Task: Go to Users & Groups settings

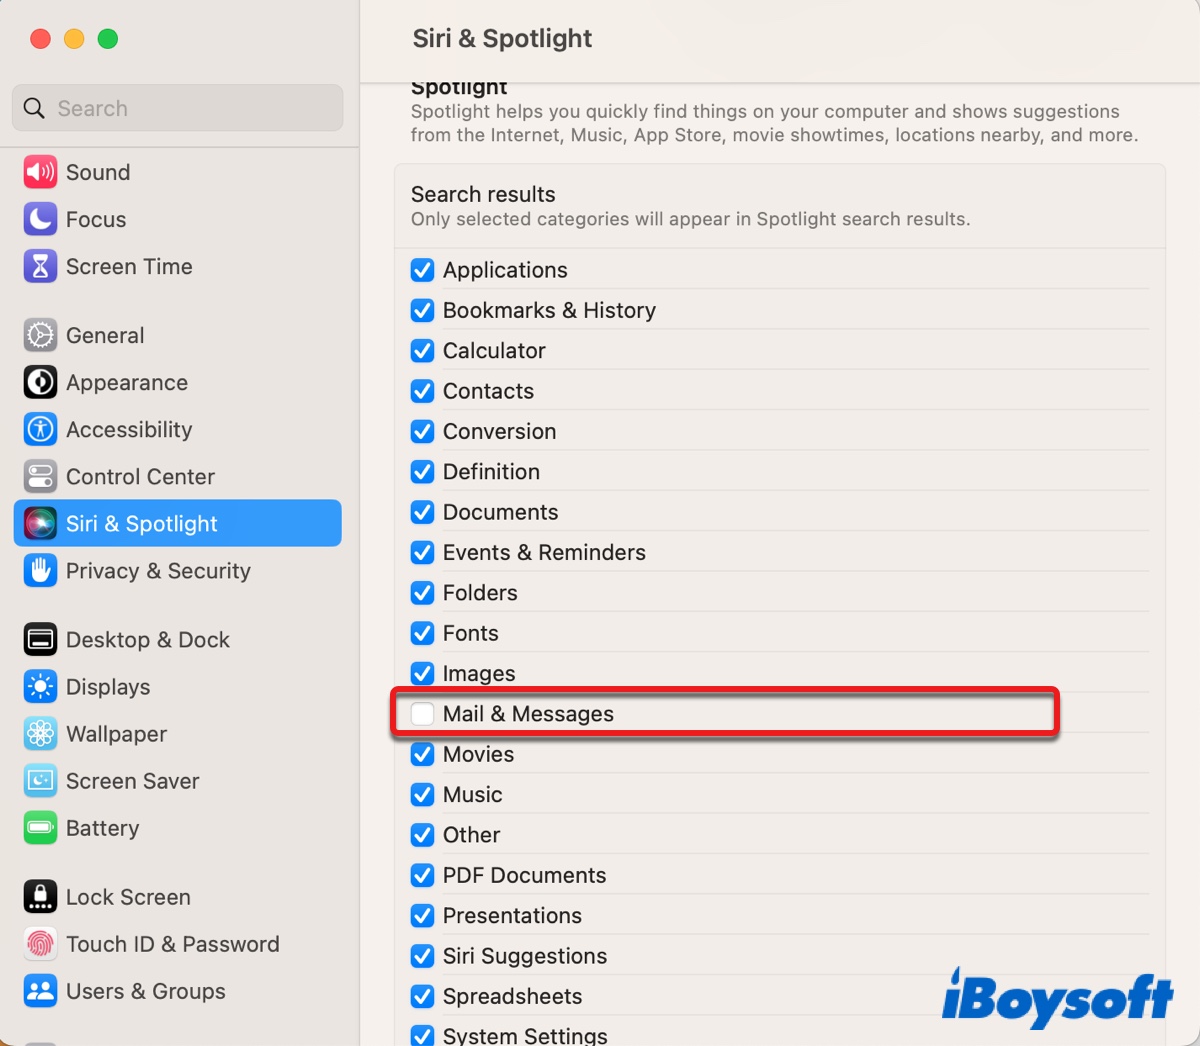Action: pos(145,990)
